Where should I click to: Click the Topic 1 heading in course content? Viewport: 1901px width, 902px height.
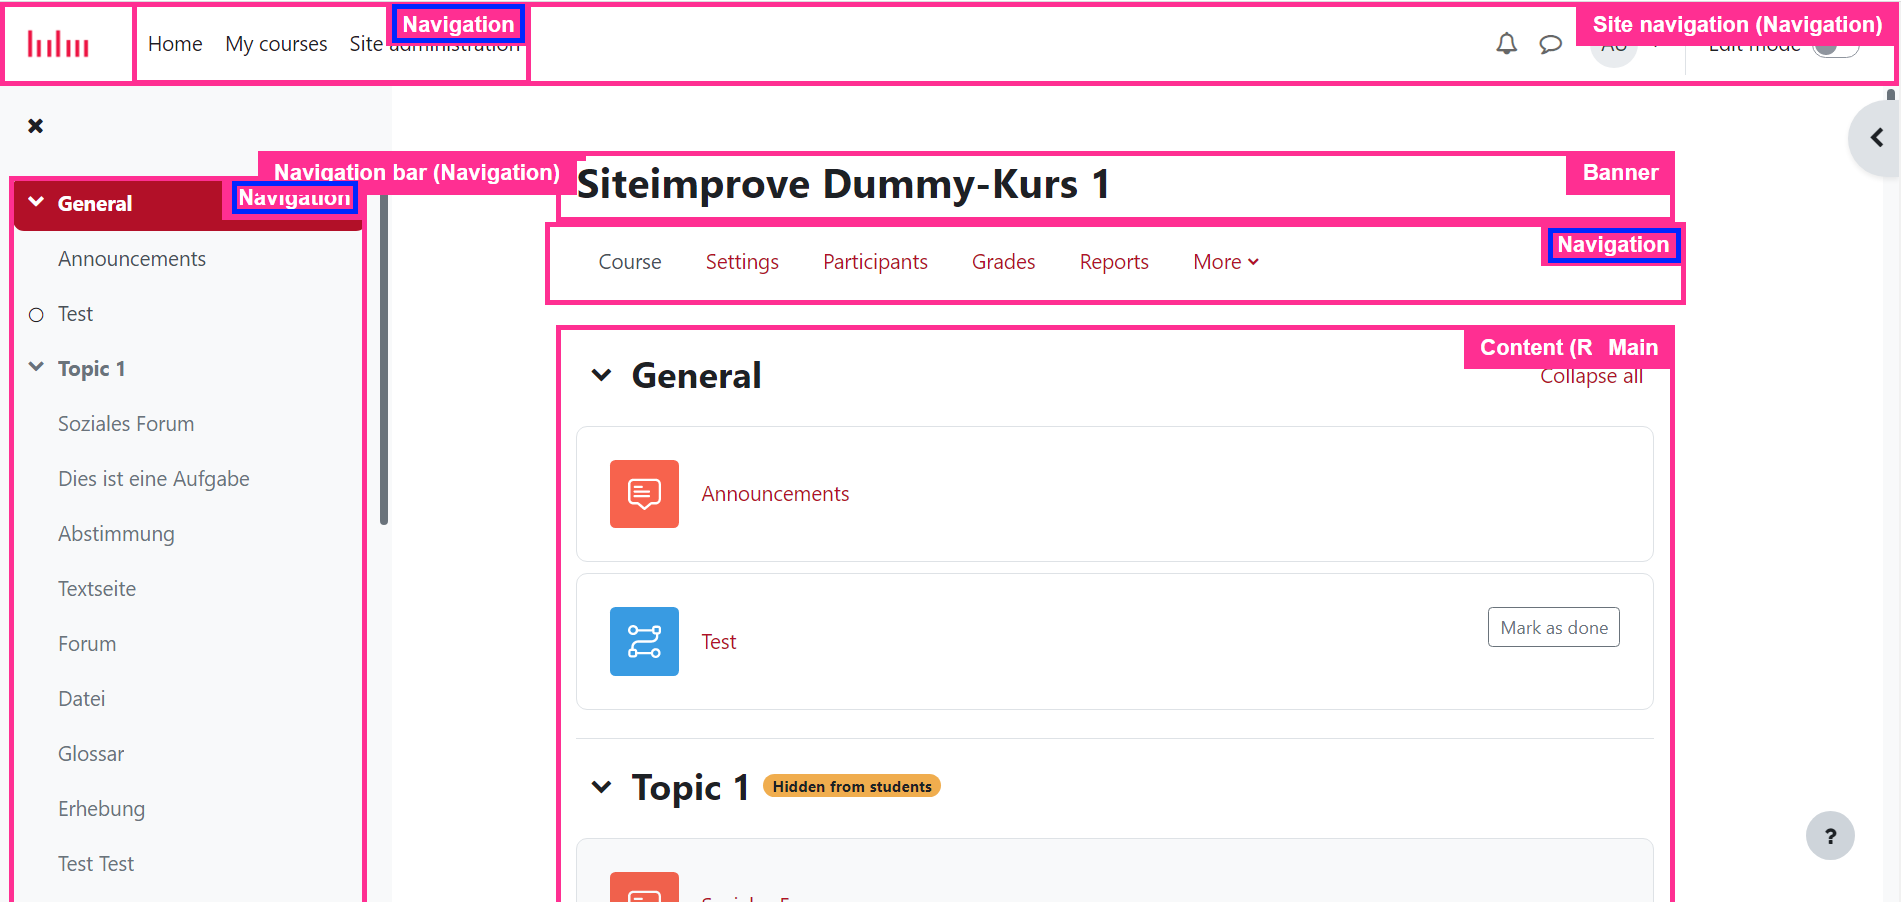point(690,788)
